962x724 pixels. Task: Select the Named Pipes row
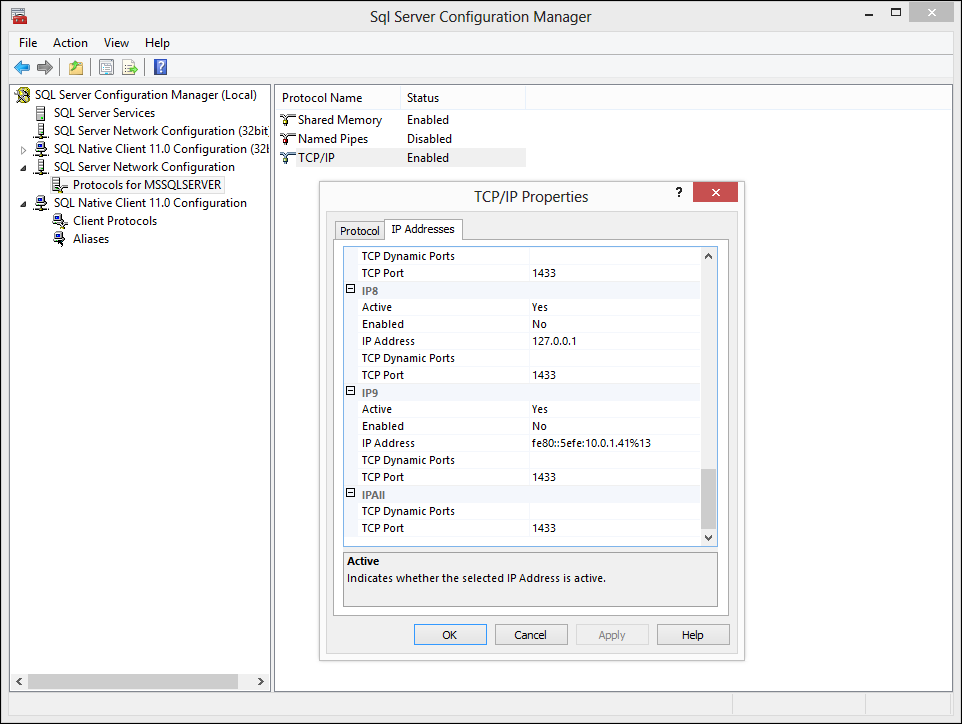point(402,139)
